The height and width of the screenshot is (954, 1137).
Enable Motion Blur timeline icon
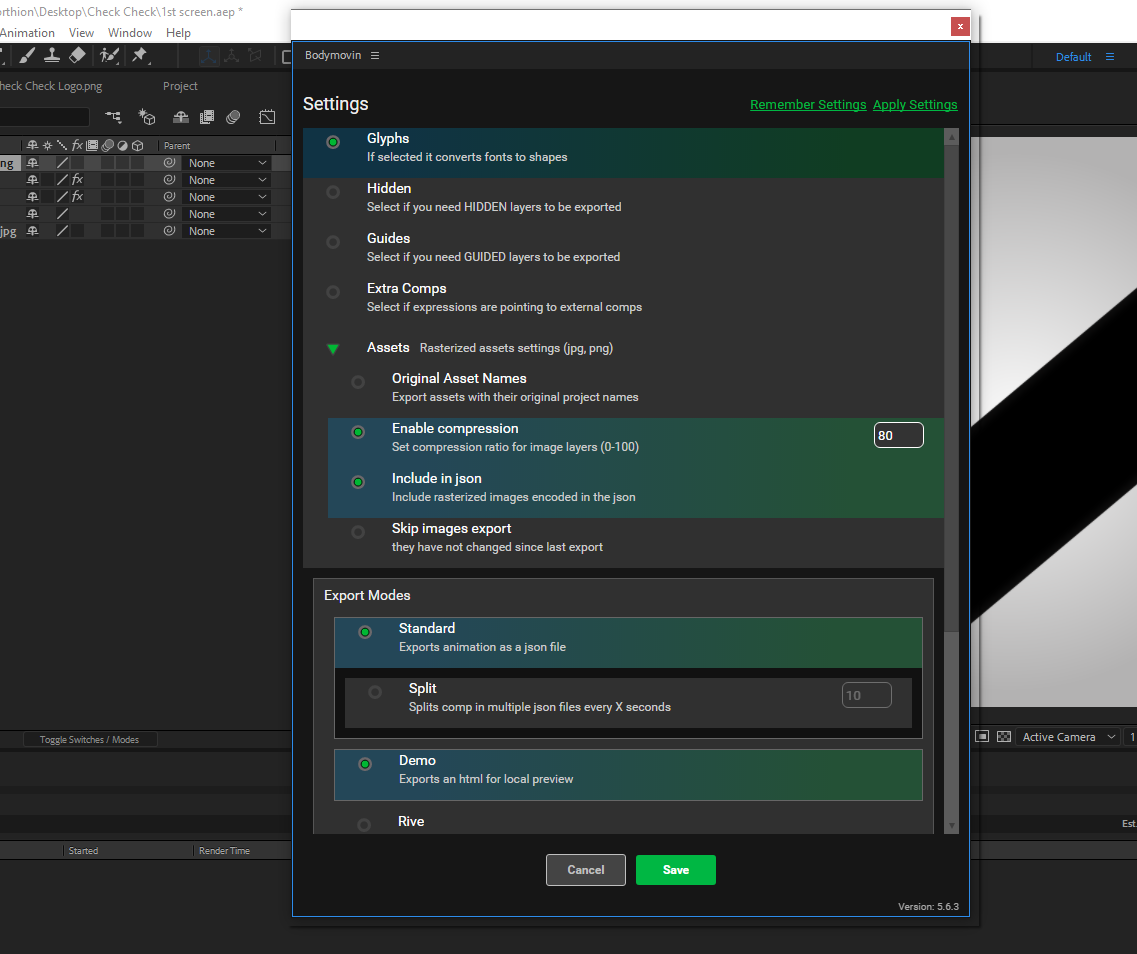click(233, 117)
